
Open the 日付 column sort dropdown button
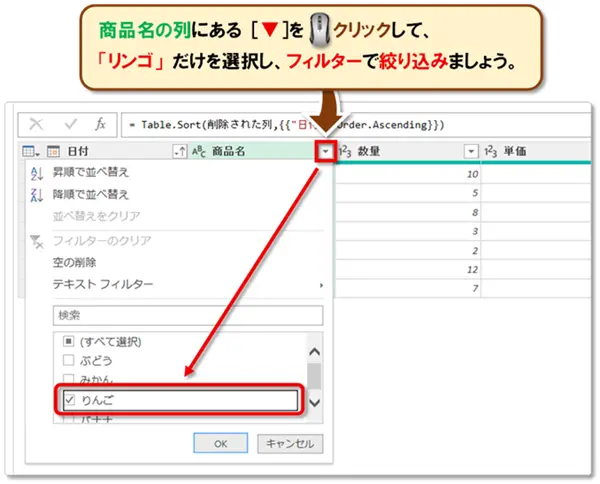coord(180,152)
